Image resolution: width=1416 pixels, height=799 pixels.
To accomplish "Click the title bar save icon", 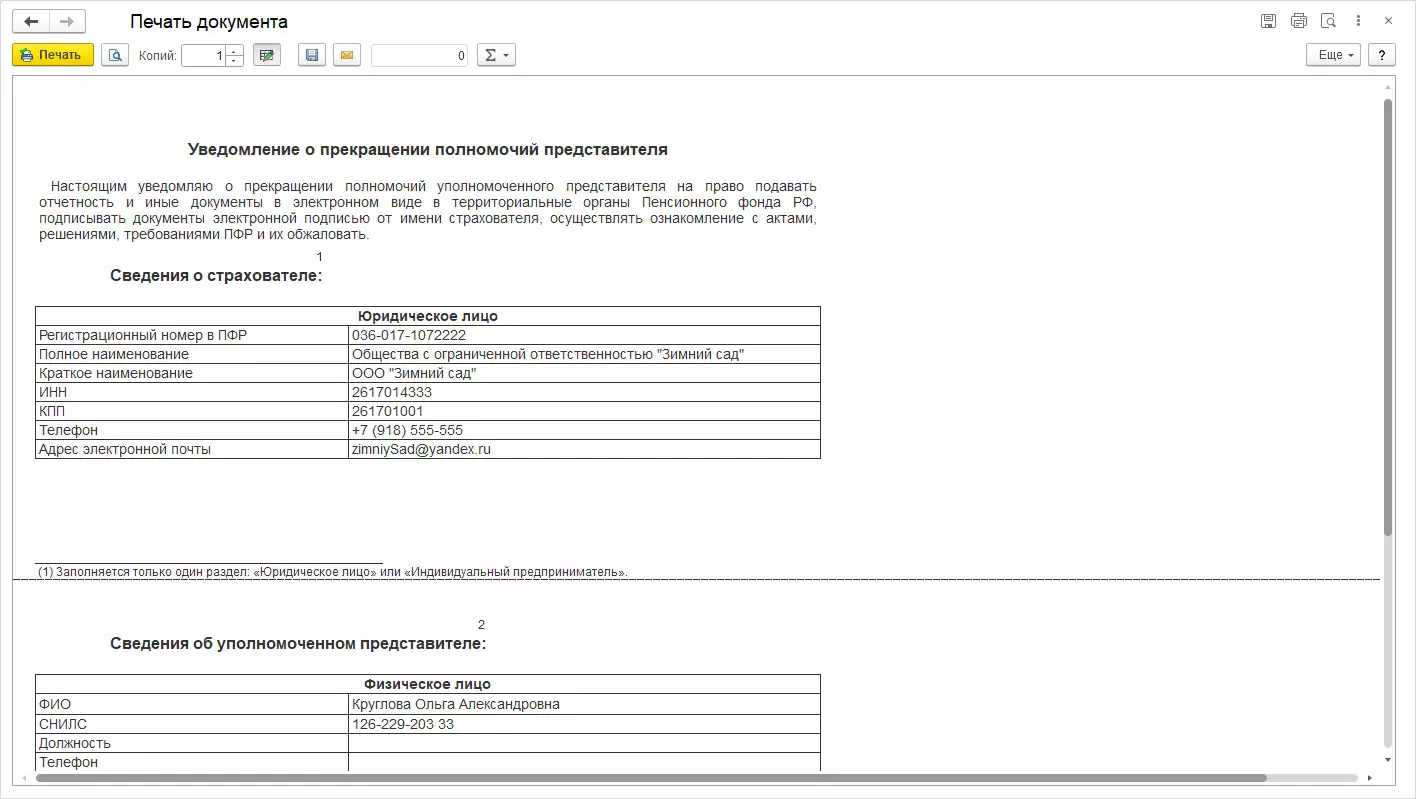I will pyautogui.click(x=1269, y=21).
